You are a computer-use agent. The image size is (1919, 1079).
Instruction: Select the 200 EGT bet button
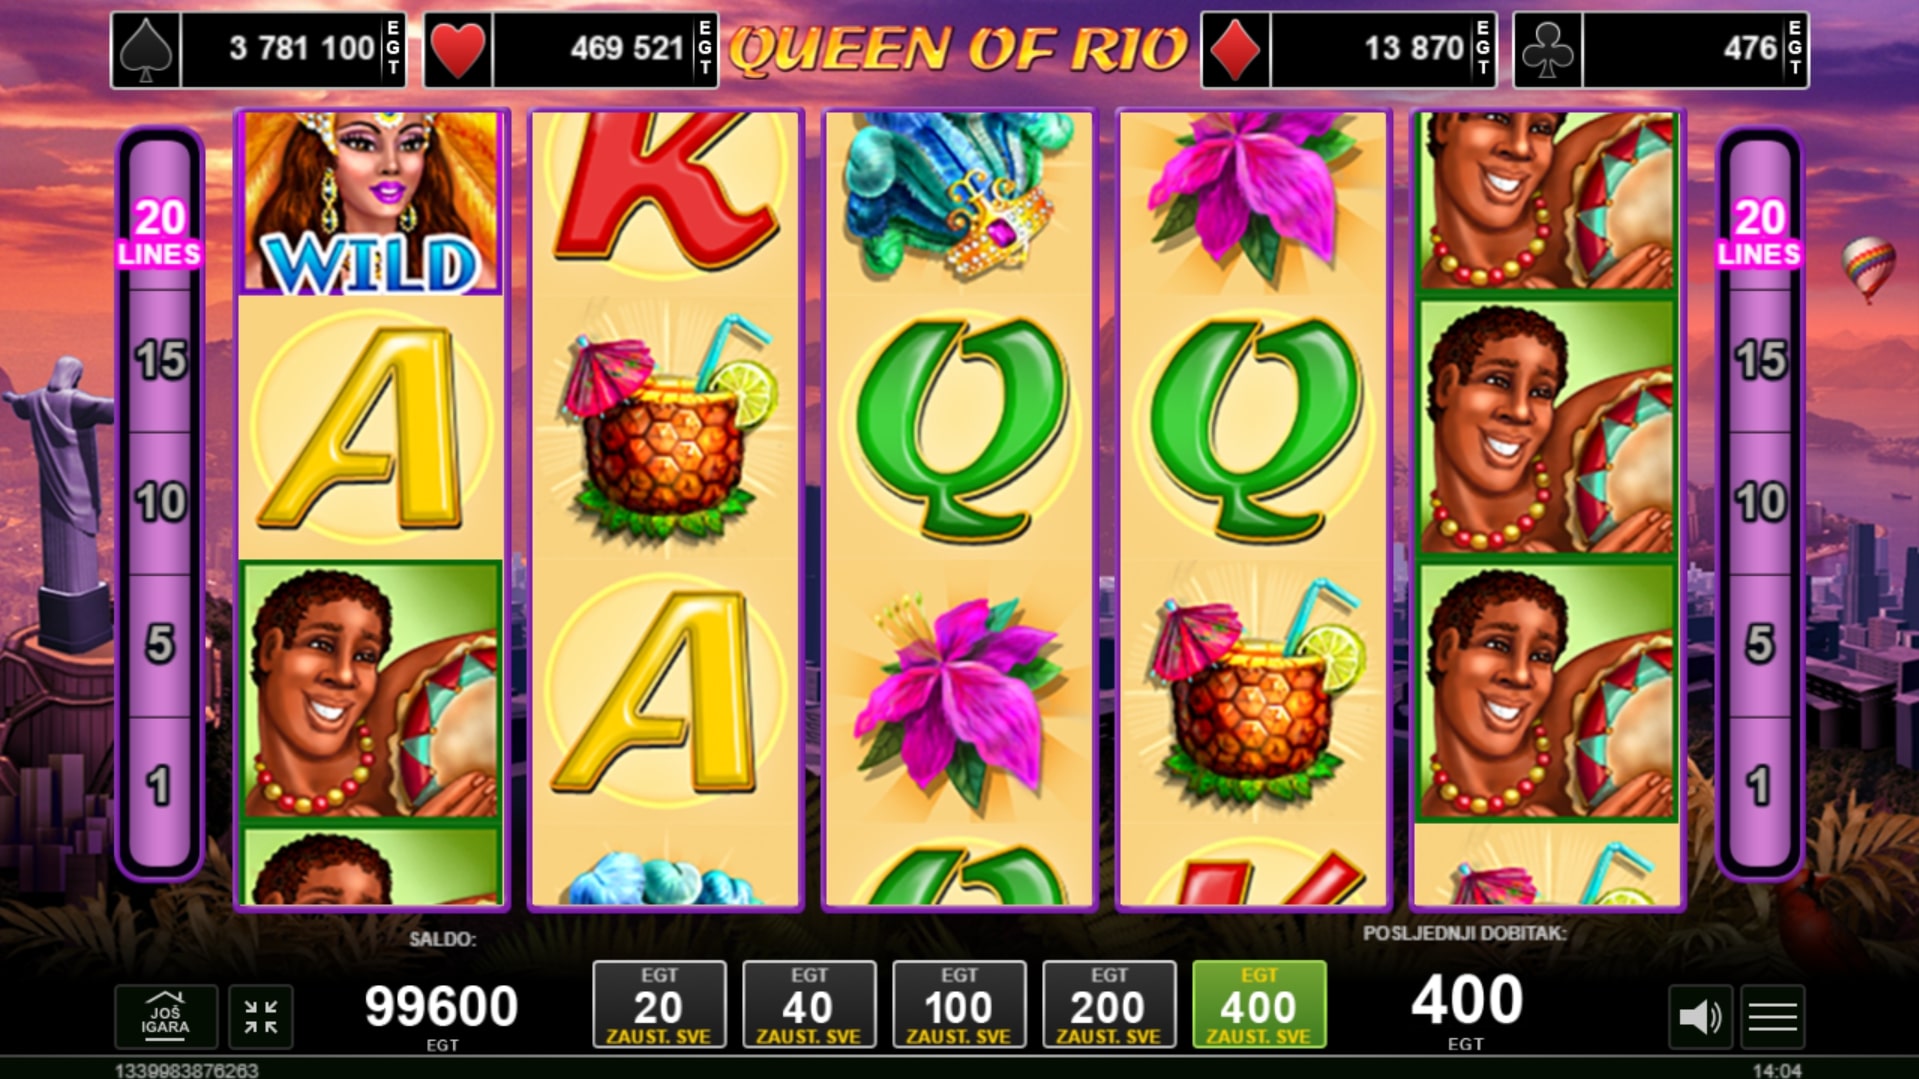click(1109, 1004)
